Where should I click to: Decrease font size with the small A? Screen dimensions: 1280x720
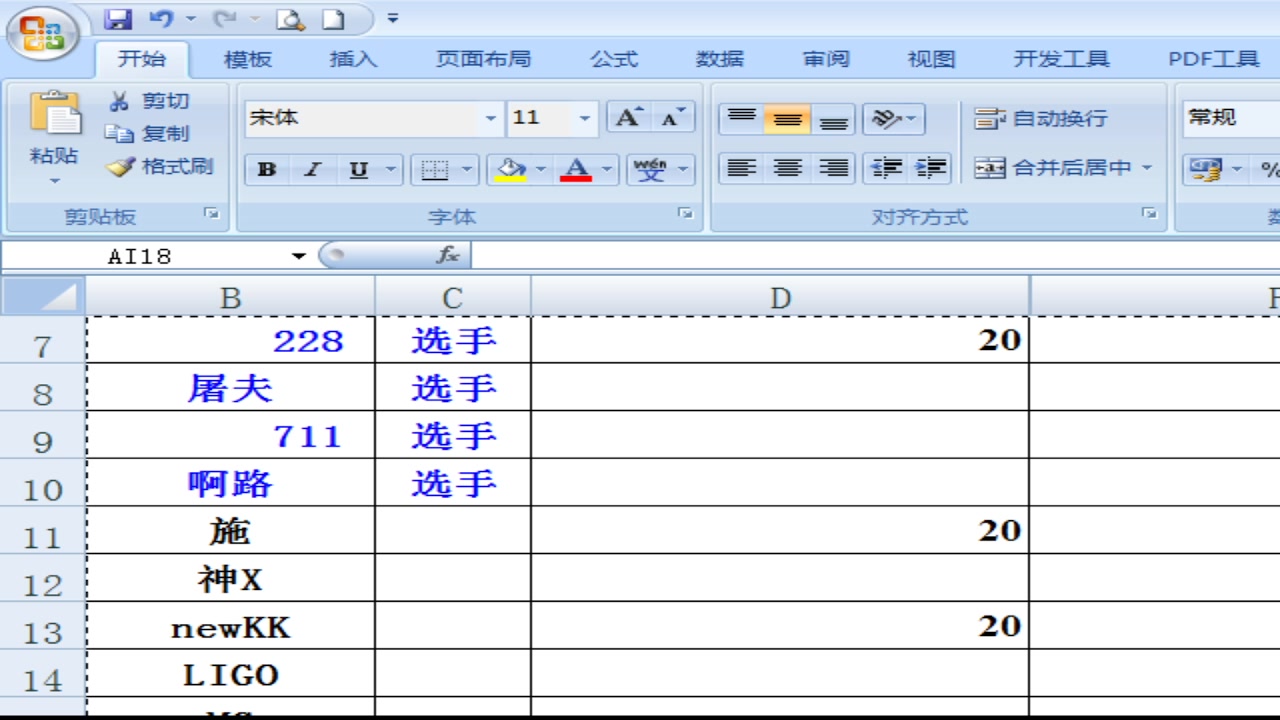point(672,118)
